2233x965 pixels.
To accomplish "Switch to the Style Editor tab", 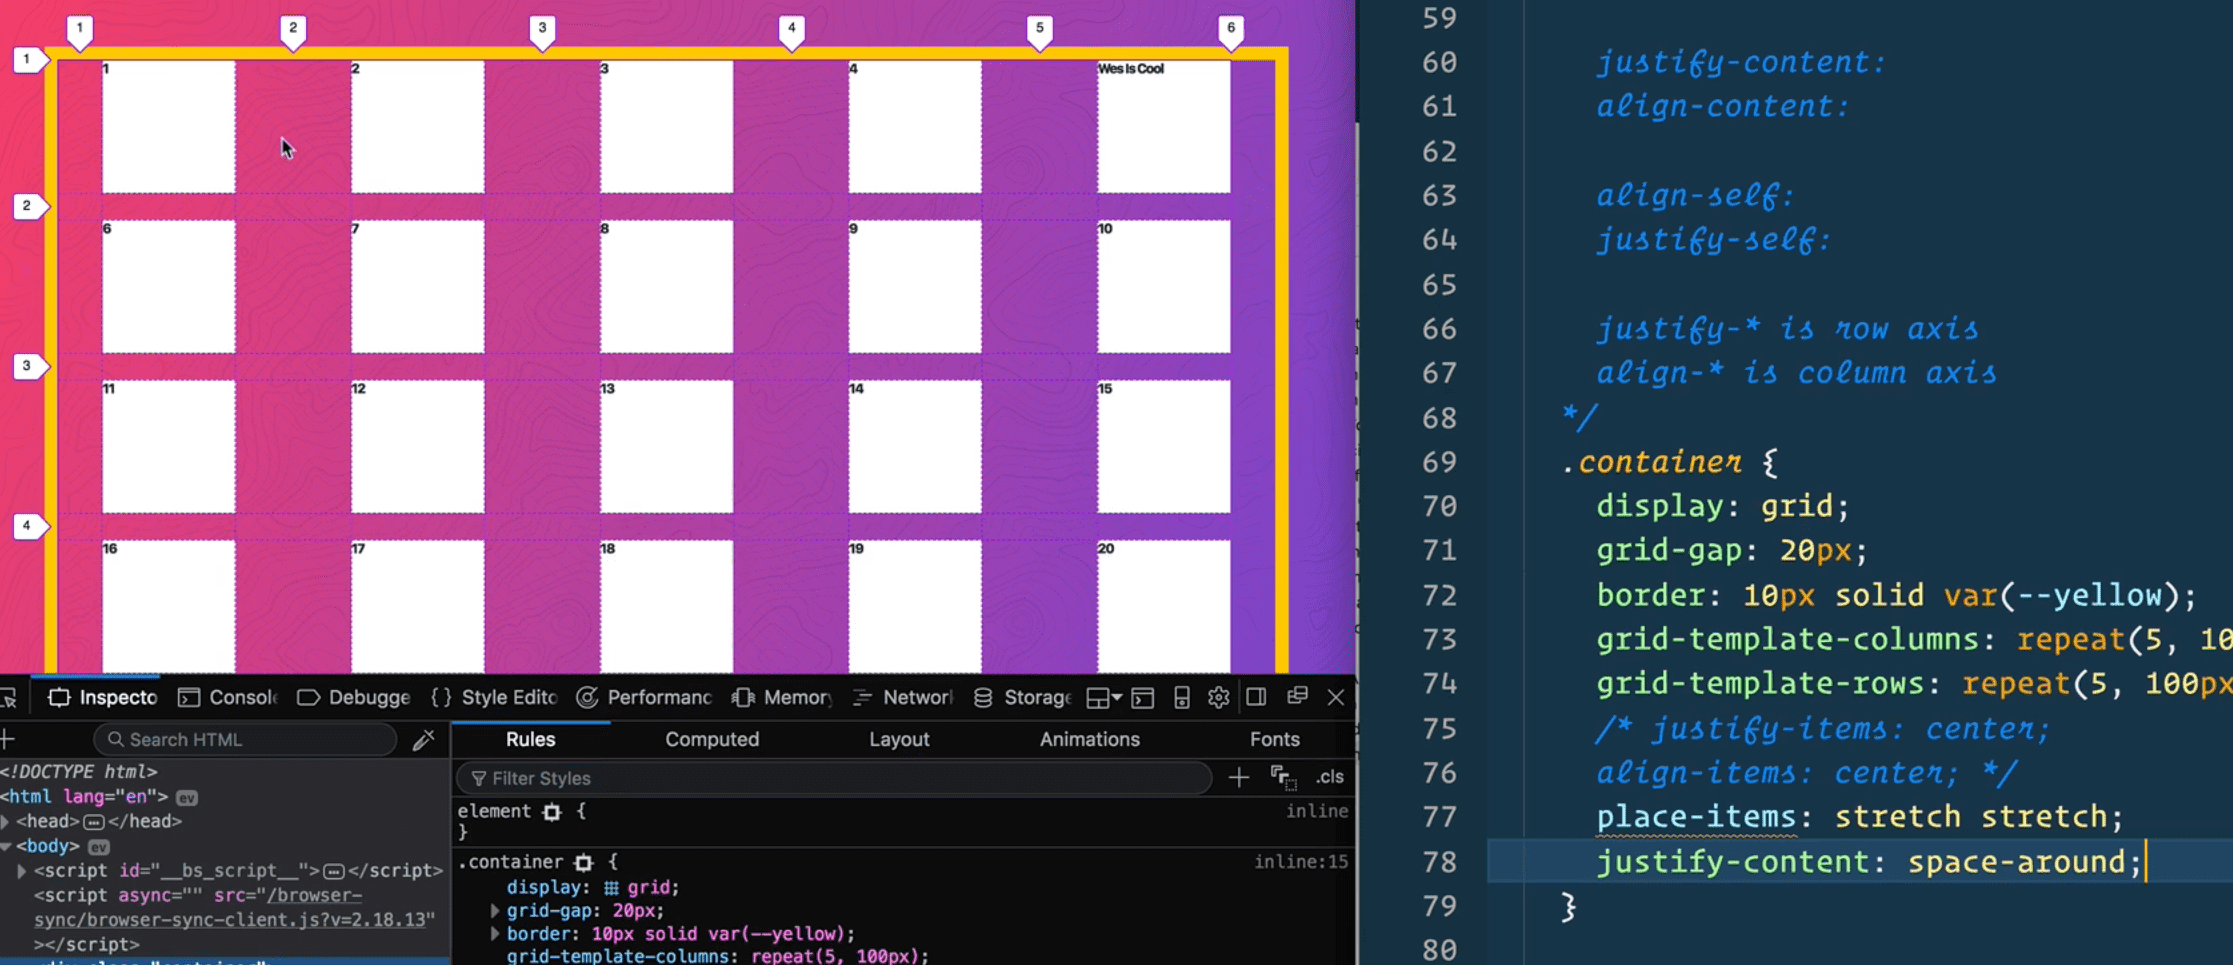I will point(494,698).
